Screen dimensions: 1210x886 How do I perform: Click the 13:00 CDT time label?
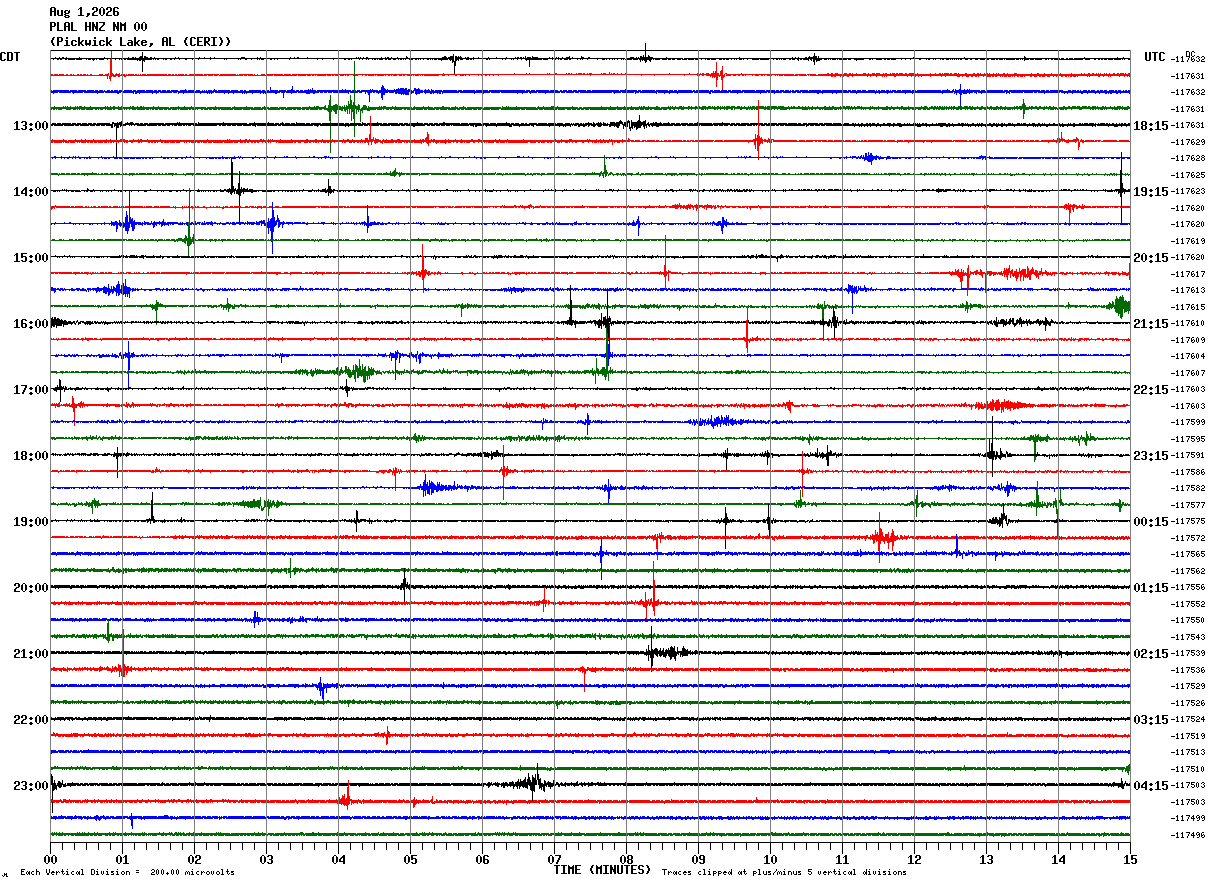tap(30, 126)
